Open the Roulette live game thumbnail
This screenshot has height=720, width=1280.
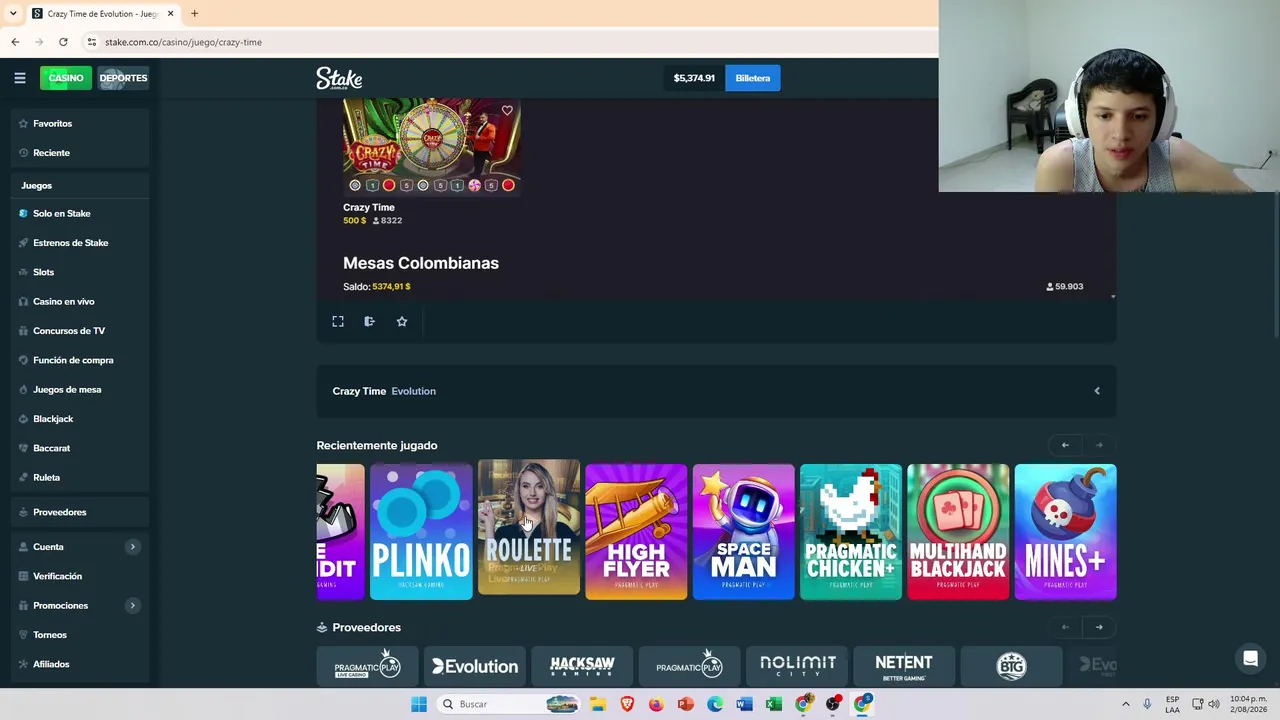pos(528,527)
